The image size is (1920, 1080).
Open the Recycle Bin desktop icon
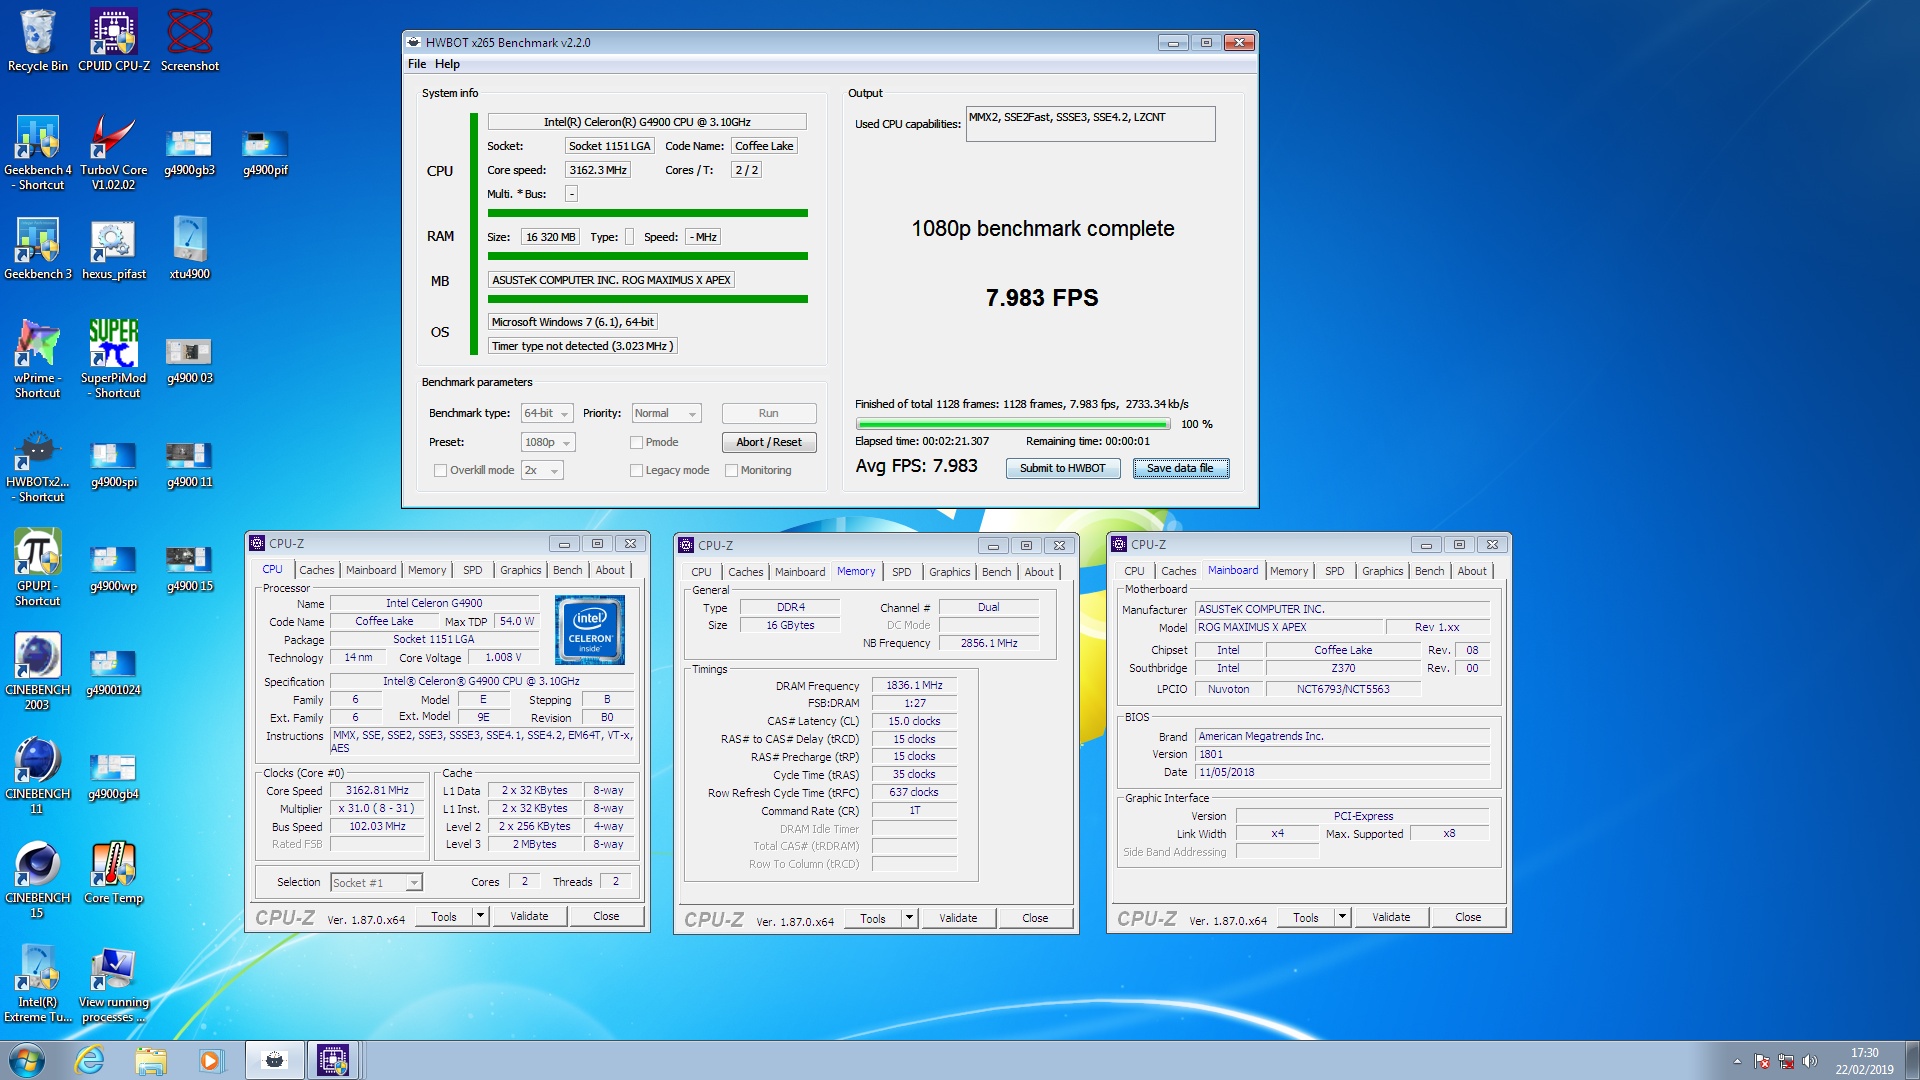coord(38,40)
